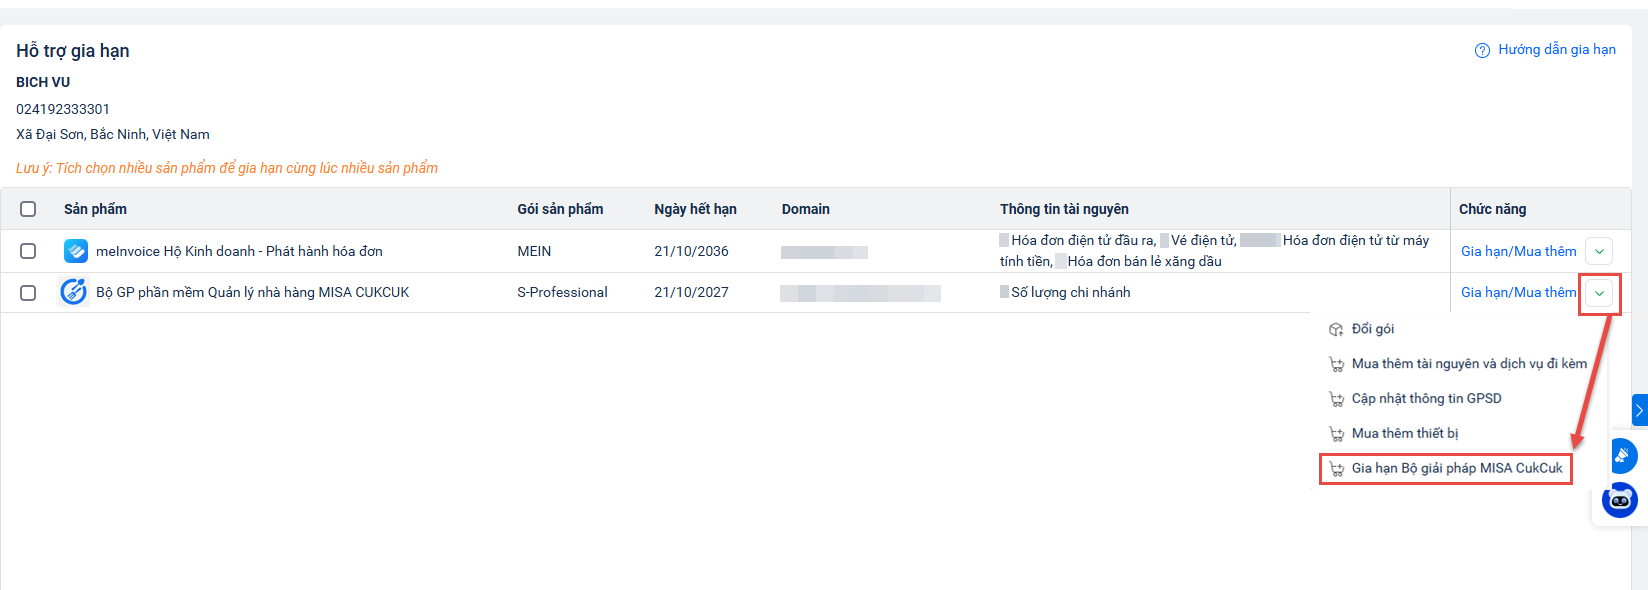Image resolution: width=1648 pixels, height=590 pixels.
Task: Click the cart icon beside Mua thêm thiết bị
Action: [x=1336, y=434]
